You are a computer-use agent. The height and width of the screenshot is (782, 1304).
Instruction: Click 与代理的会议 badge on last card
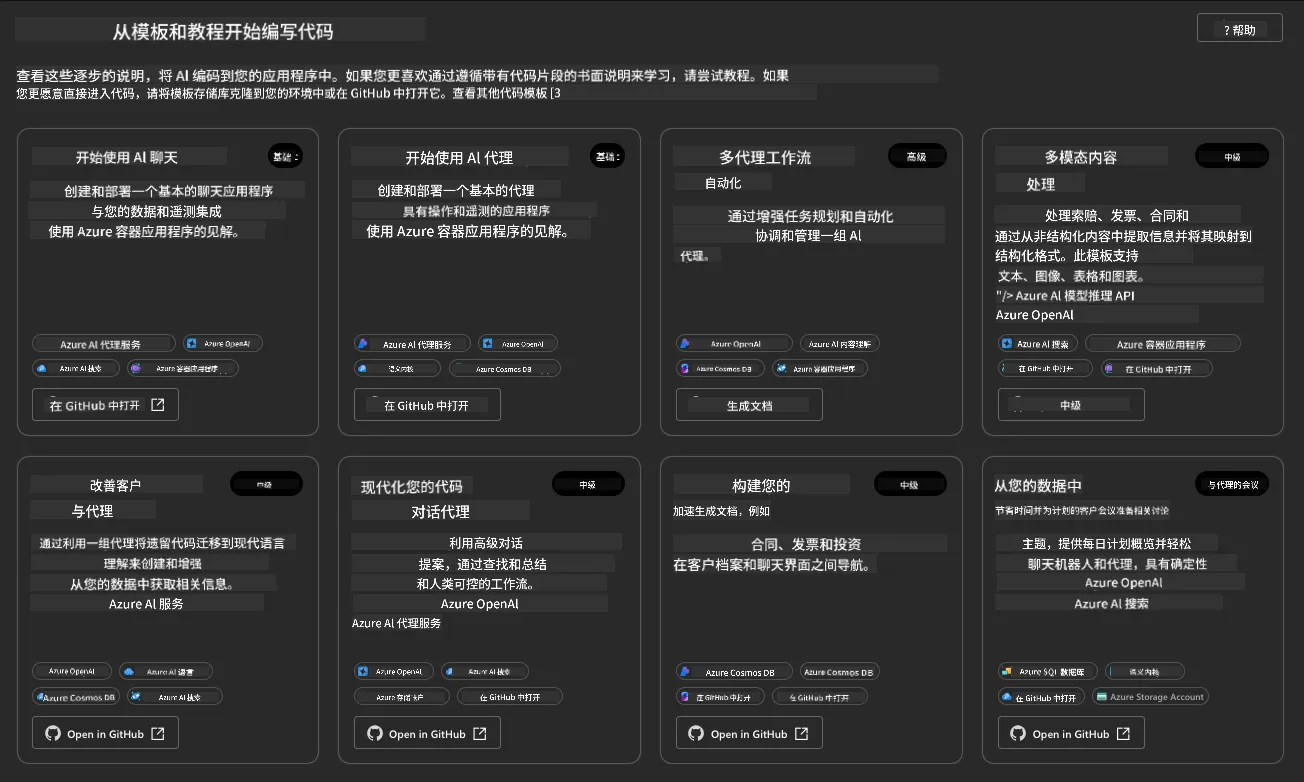(x=1232, y=485)
